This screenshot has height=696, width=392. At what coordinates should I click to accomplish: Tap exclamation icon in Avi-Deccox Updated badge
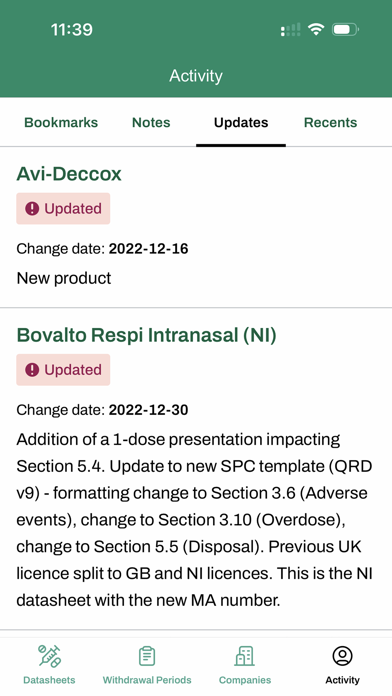click(x=32, y=209)
